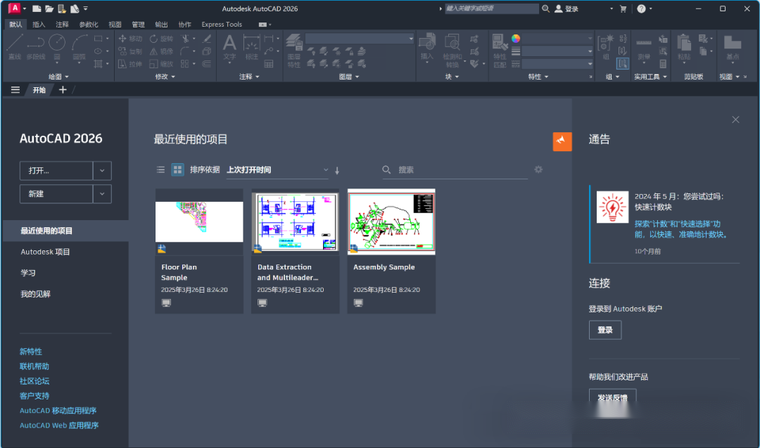Click the Copy (复制) modify tool
The width and height of the screenshot is (760, 448).
tap(130, 51)
